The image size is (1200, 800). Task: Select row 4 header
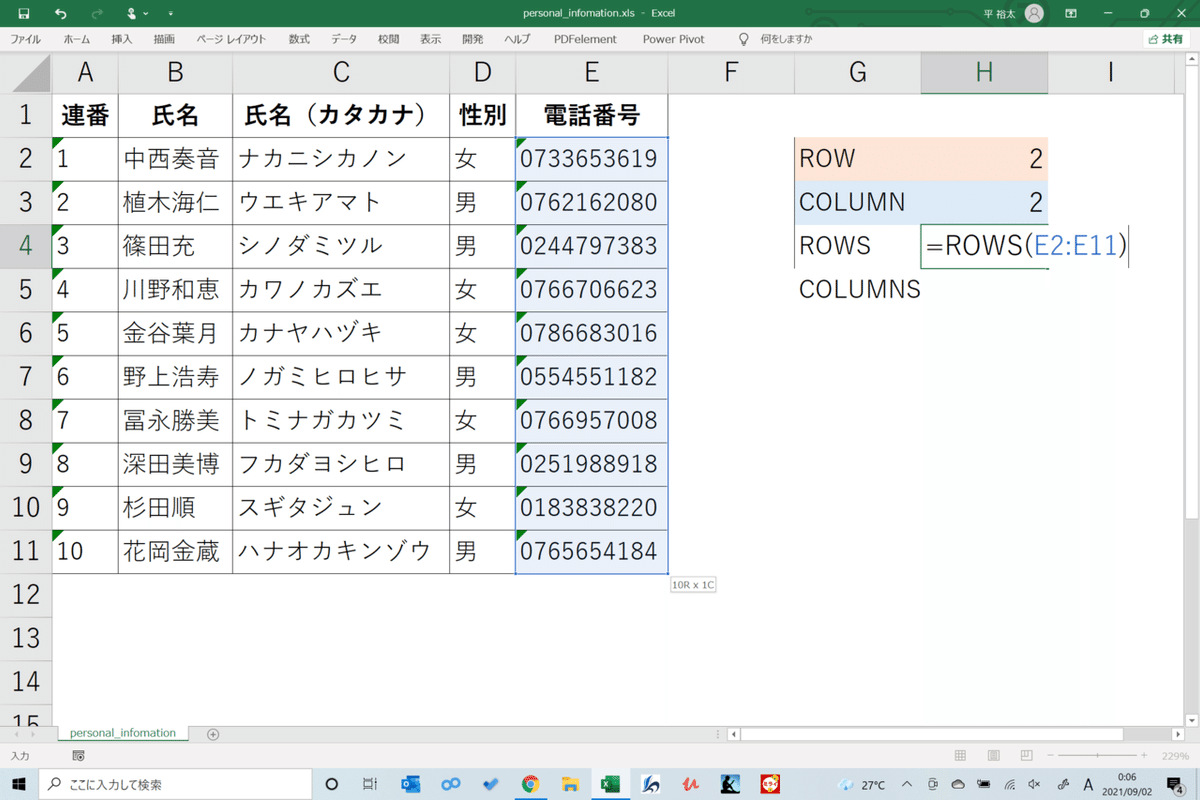[x=26, y=246]
